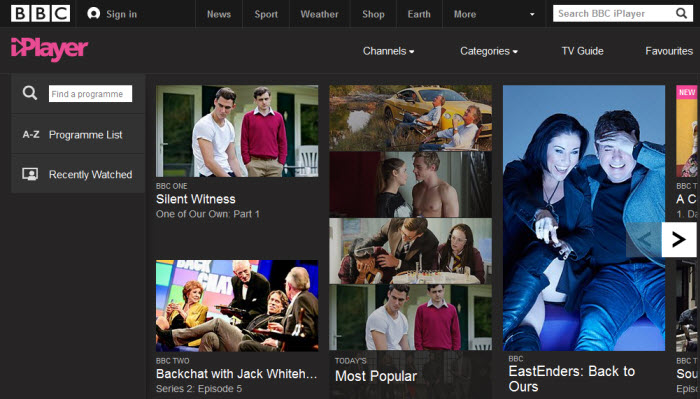Click the Sign in avatar icon
This screenshot has height=399, width=700.
(93, 14)
